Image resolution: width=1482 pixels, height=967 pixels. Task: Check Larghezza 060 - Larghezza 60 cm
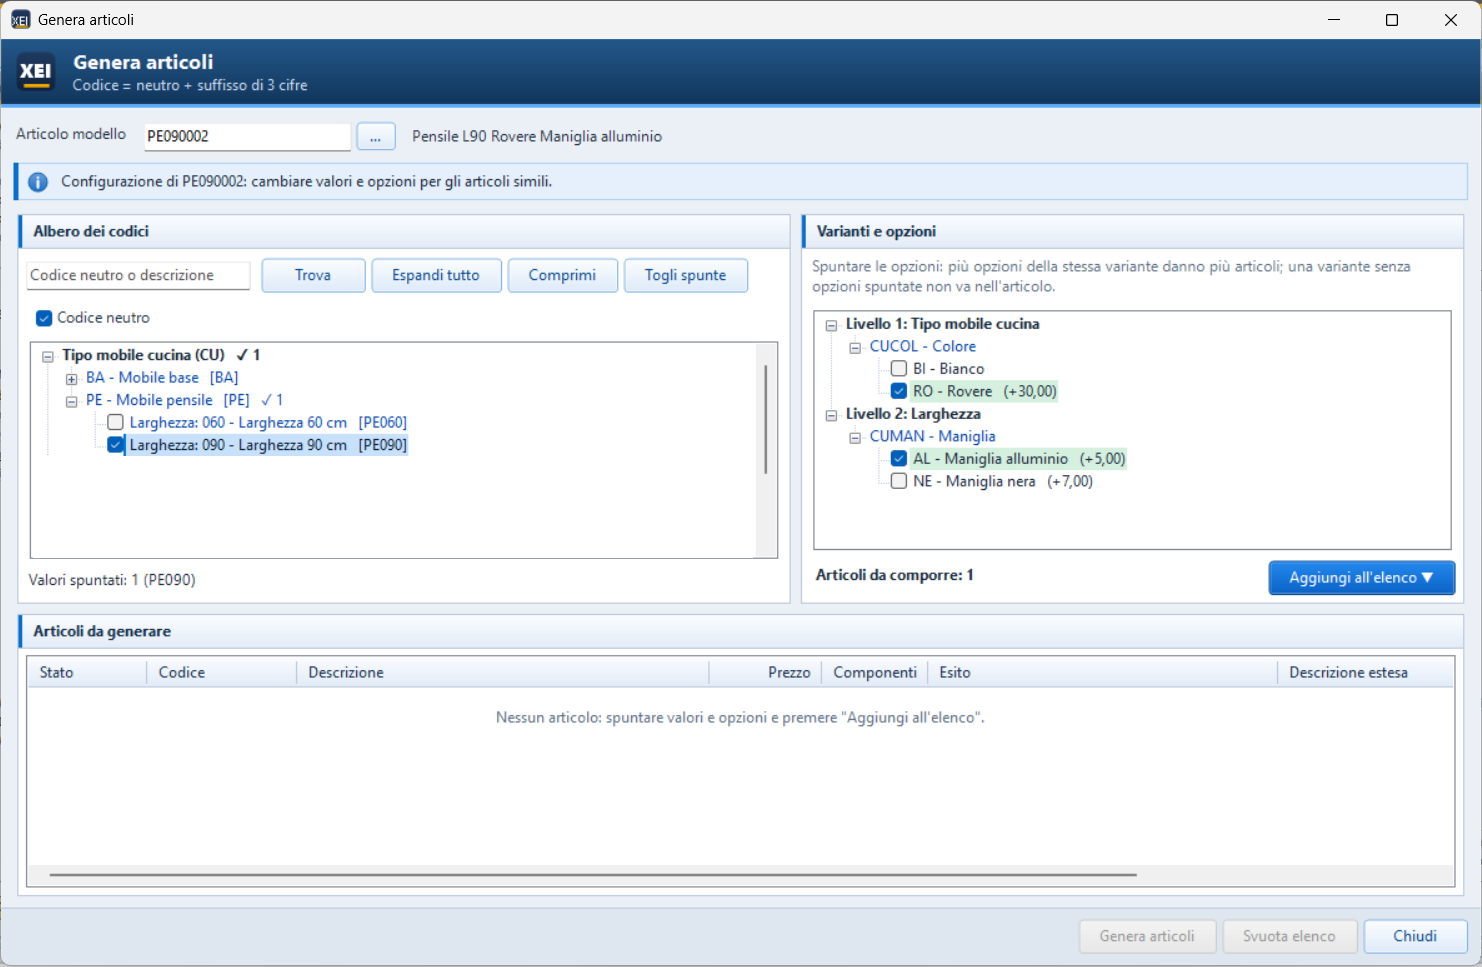115,423
